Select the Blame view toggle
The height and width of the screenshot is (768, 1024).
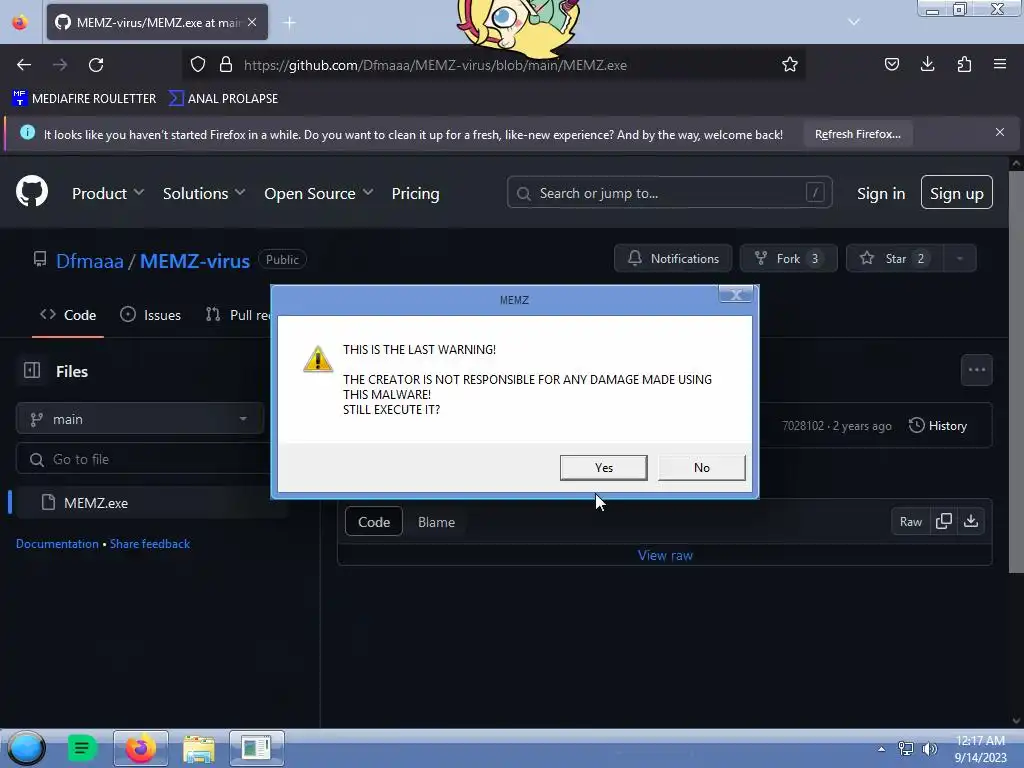pos(436,522)
